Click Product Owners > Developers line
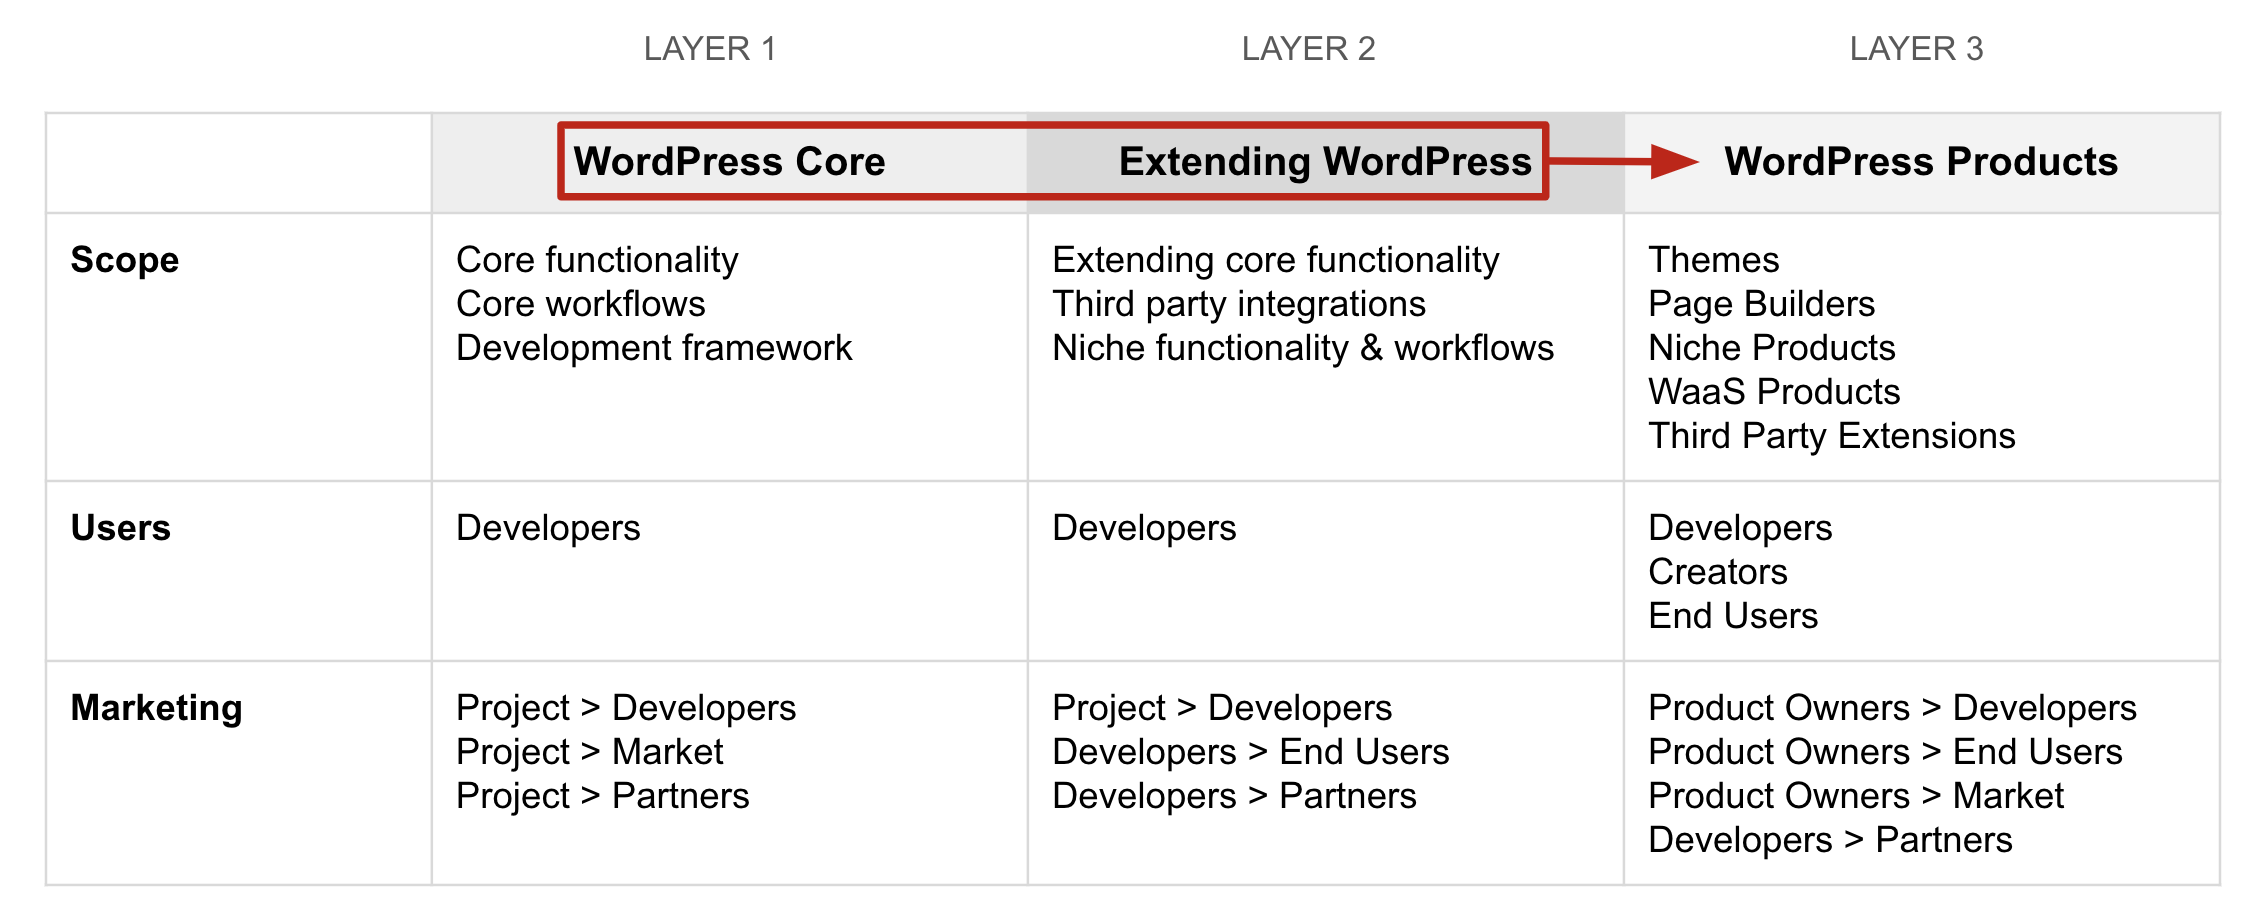2244x912 pixels. pos(1892,708)
